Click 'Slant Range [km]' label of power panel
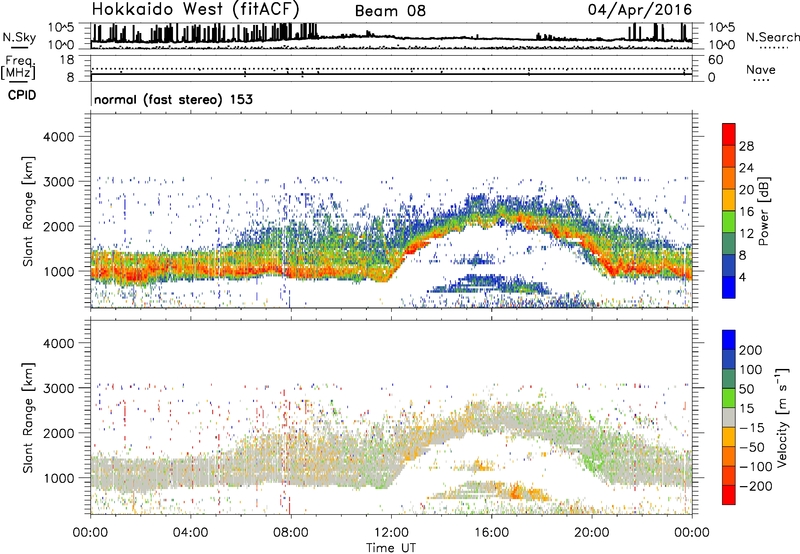 pyautogui.click(x=28, y=211)
